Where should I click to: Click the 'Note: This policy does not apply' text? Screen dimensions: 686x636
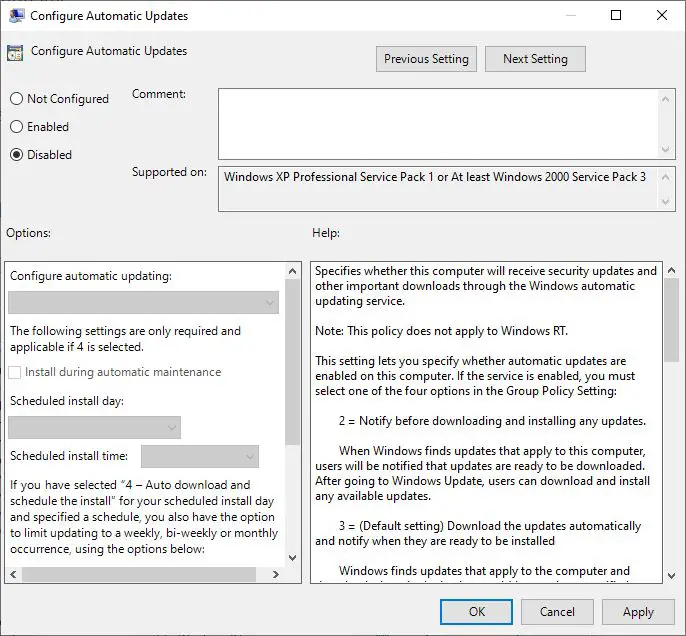[x=441, y=331]
